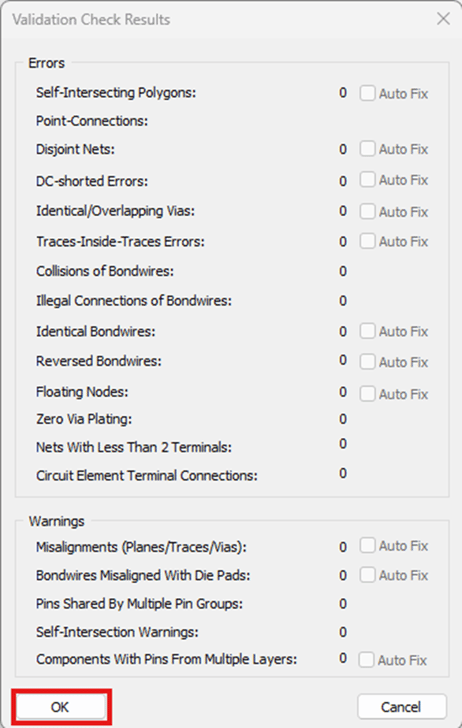Select the Nets With Less Than 2 Terminals label

pyautogui.click(x=134, y=447)
